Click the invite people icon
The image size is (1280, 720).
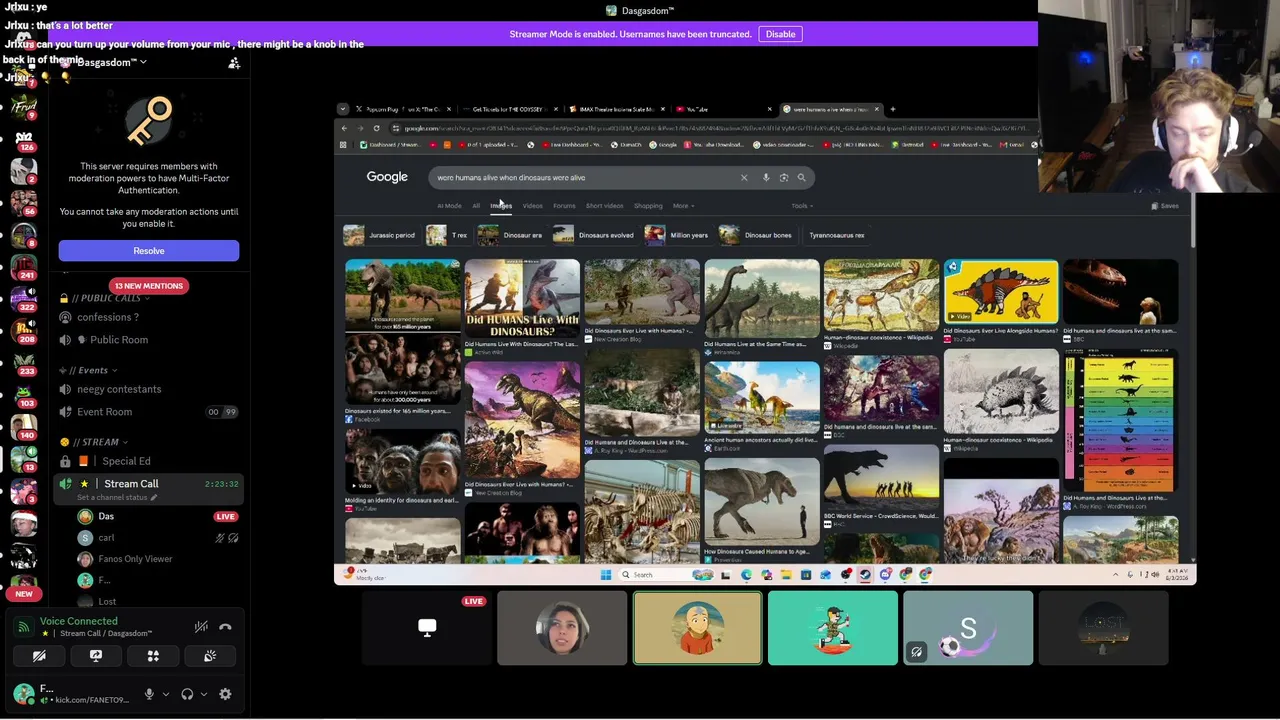[x=234, y=63]
